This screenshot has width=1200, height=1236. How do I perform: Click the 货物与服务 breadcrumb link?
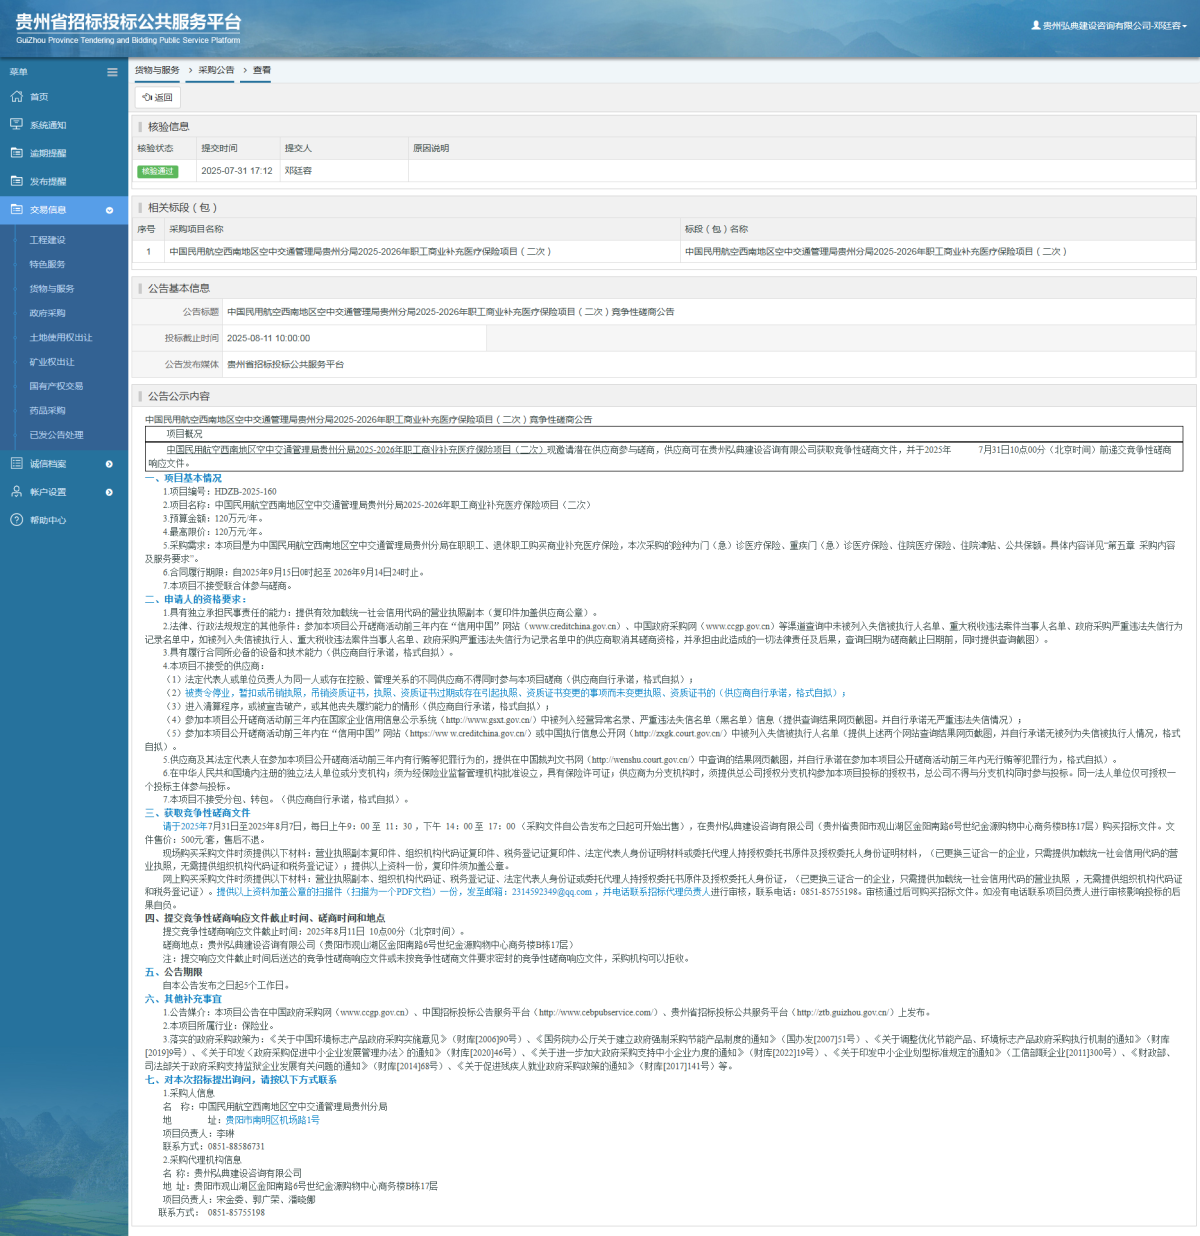(x=157, y=70)
